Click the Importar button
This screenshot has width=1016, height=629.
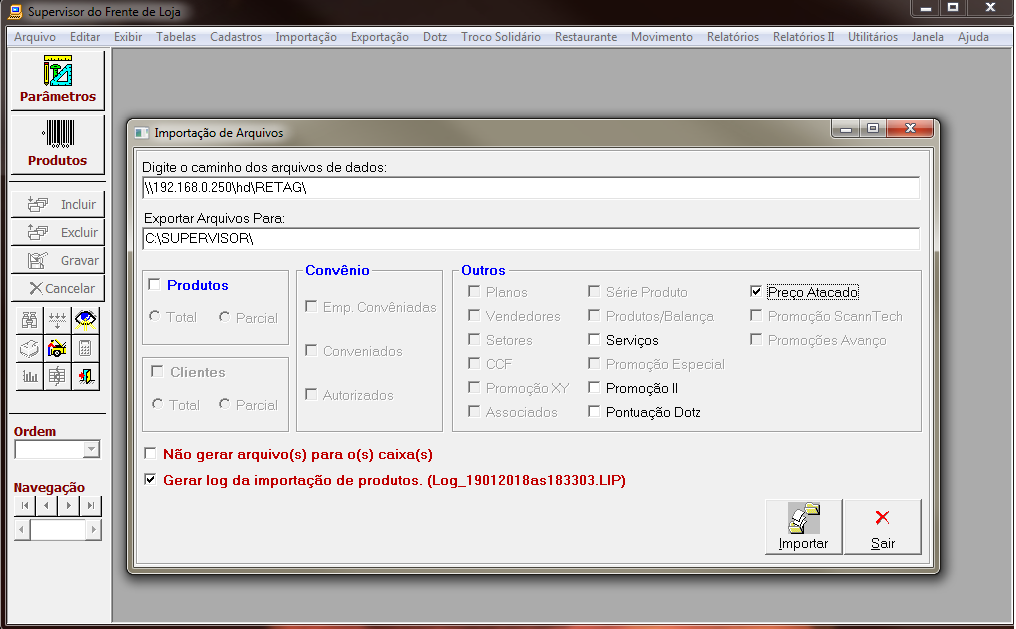(x=803, y=527)
